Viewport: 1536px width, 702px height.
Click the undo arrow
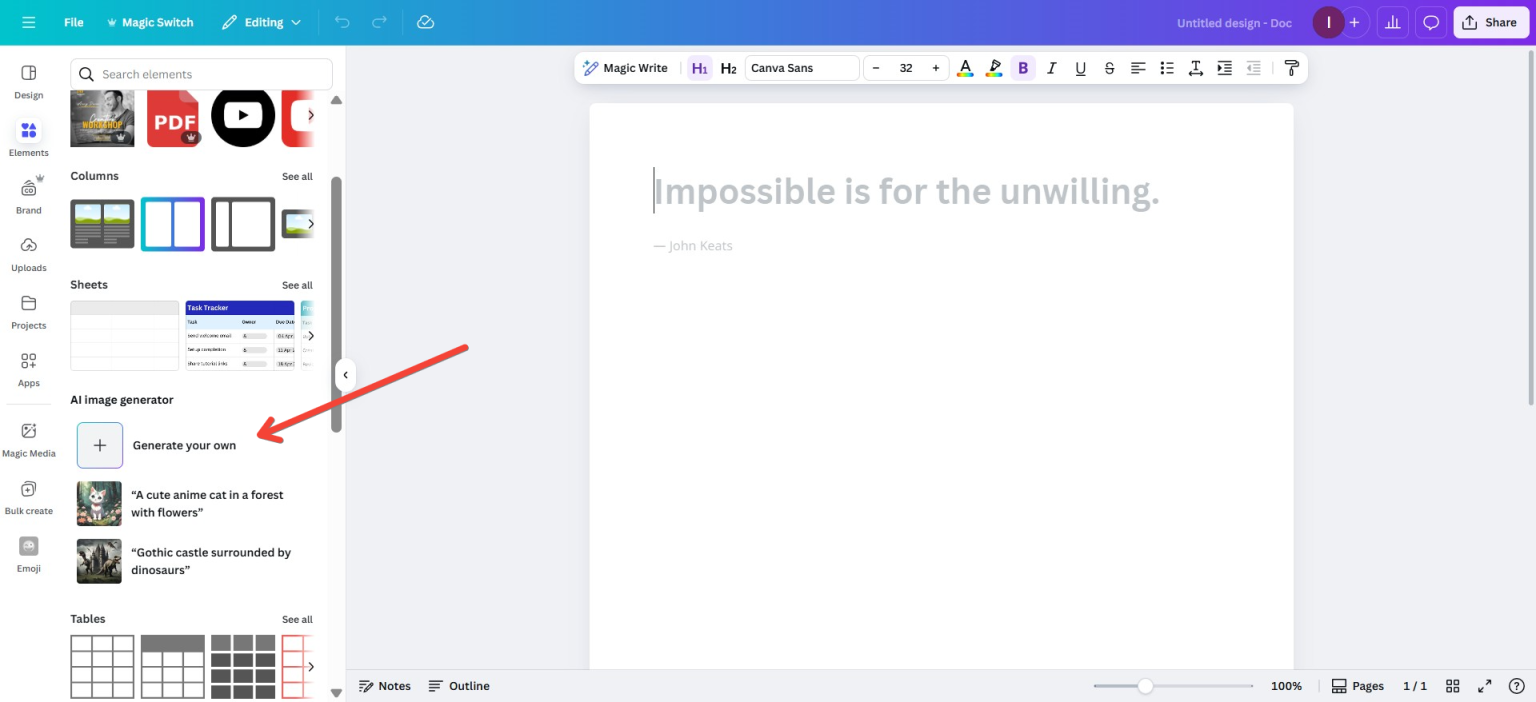pos(342,22)
